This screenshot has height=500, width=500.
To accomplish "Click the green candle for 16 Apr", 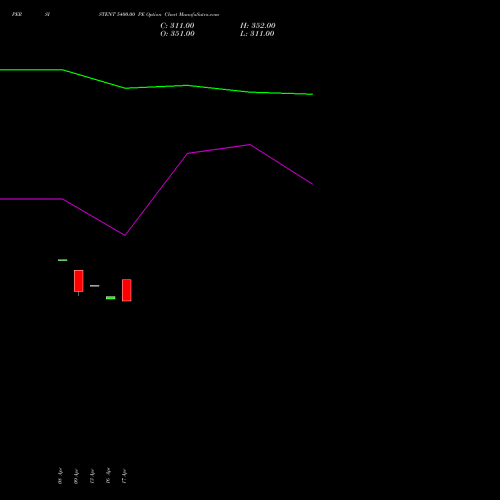I will (111, 298).
